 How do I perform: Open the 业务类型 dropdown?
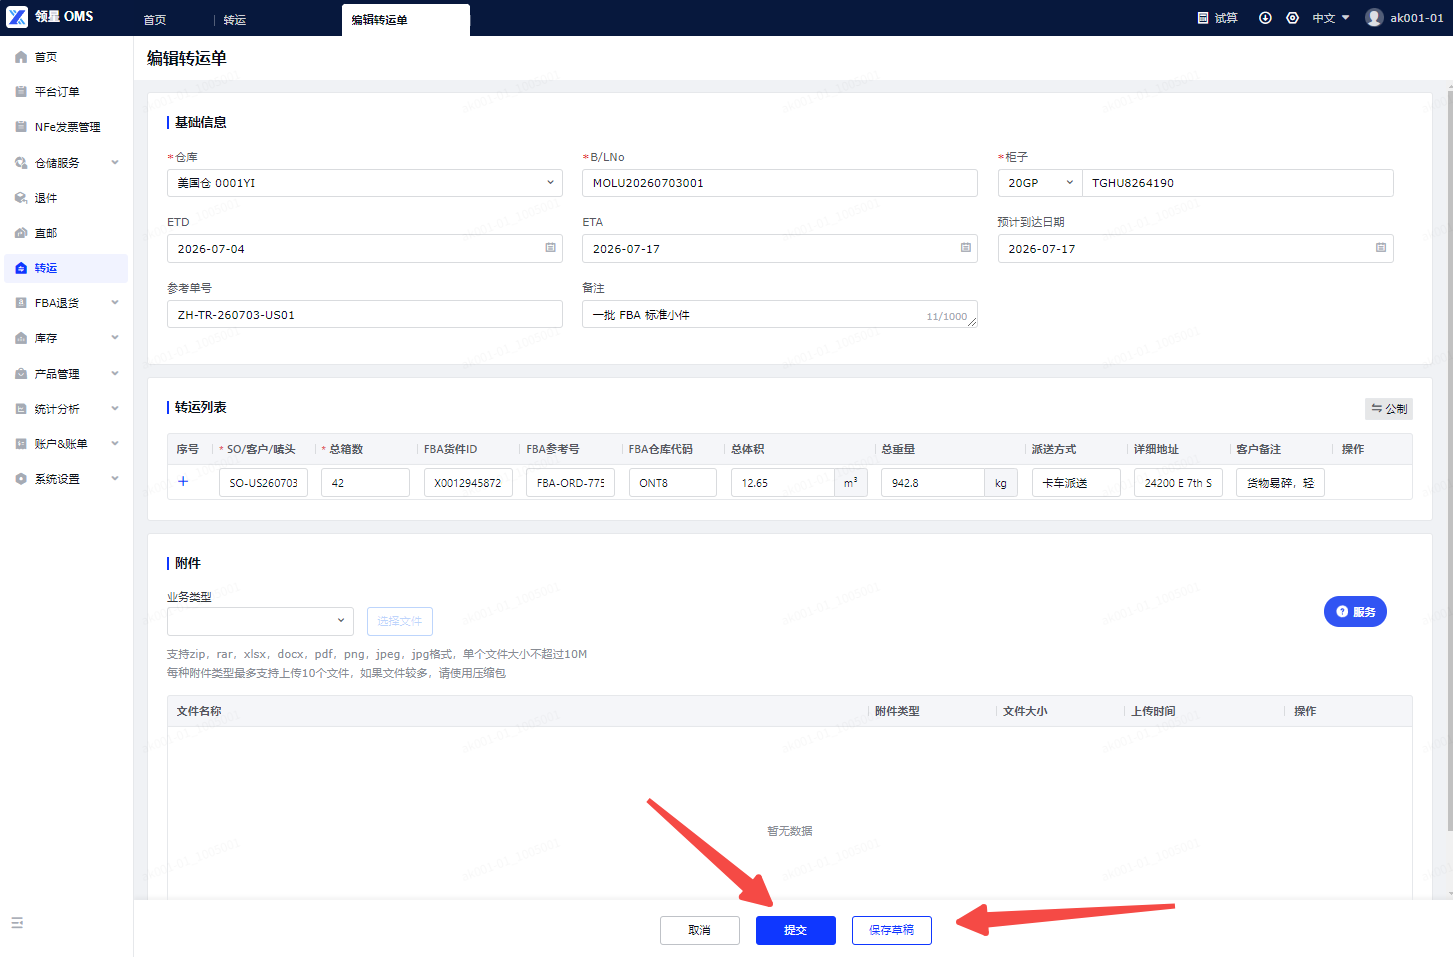(260, 621)
